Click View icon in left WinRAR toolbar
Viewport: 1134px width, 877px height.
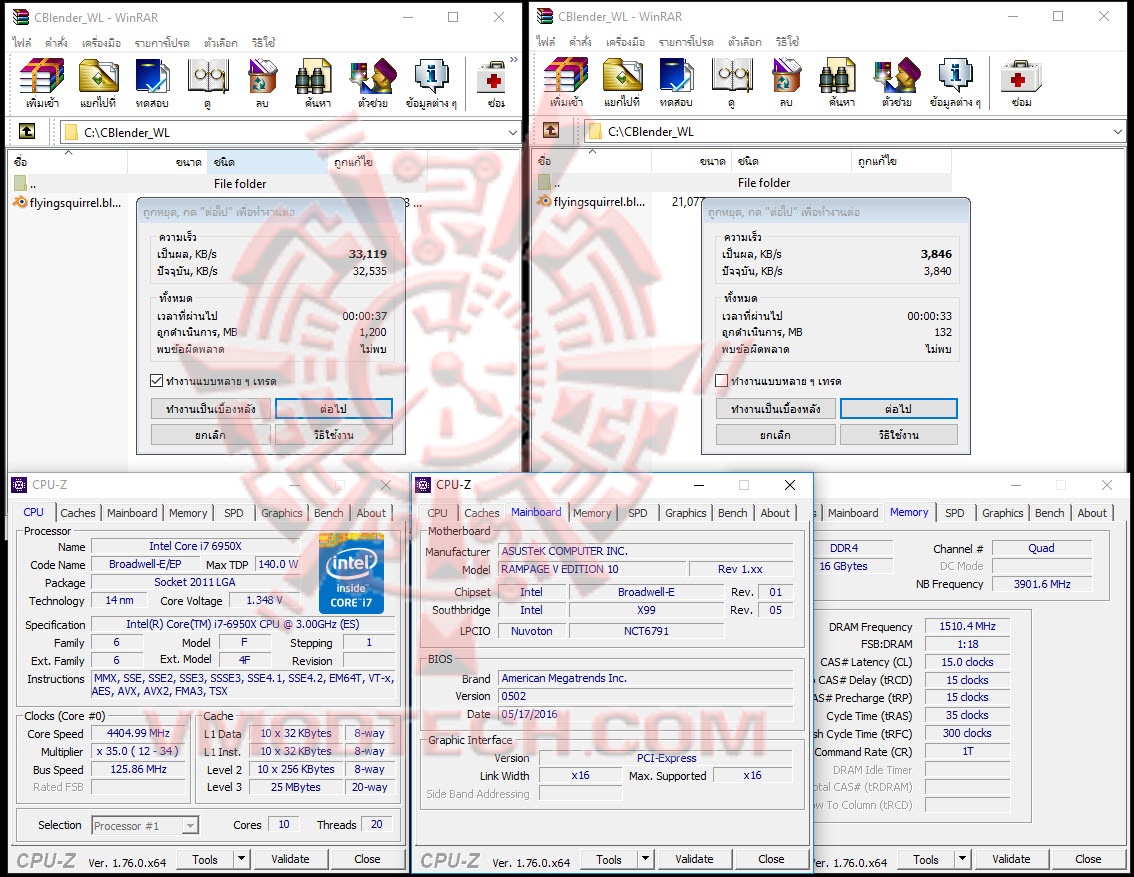click(x=208, y=83)
